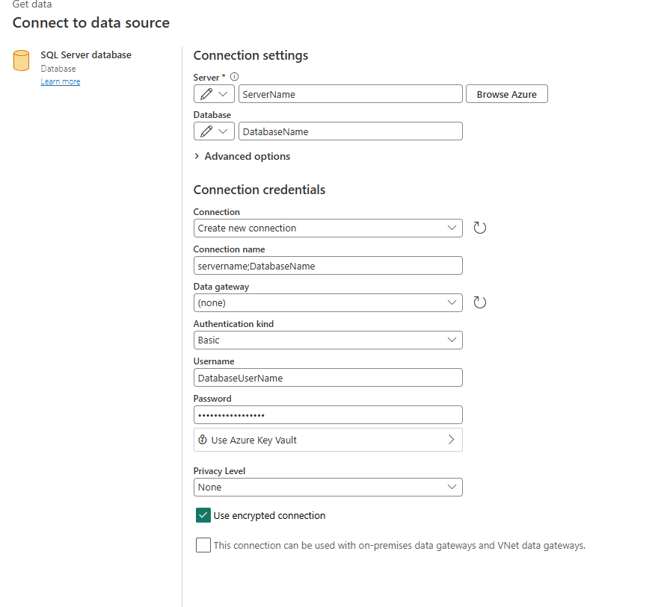Screen dimensions: 670x607
Task: Expand Advanced options section
Action: pos(242,156)
